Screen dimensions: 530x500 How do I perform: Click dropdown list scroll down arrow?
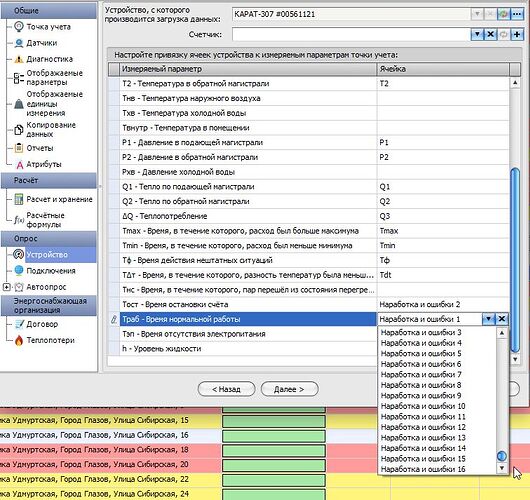502,468
